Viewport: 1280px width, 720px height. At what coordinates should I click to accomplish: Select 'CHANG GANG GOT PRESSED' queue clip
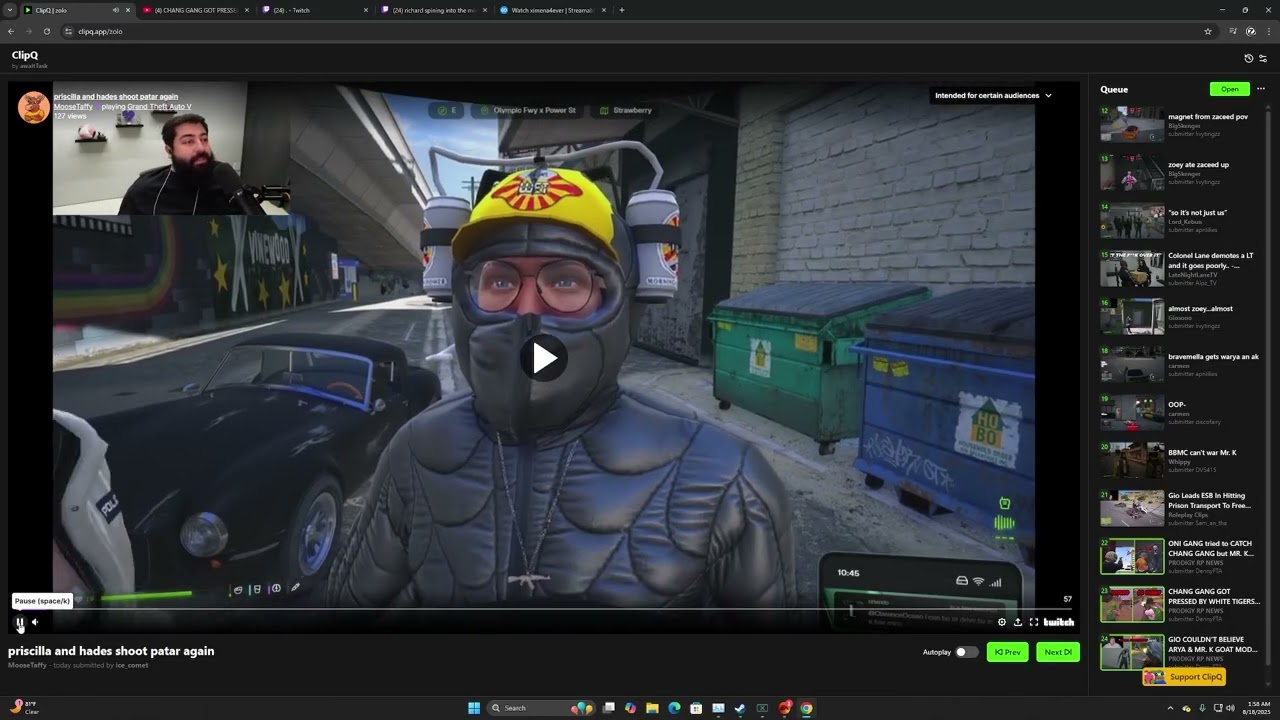tap(1180, 604)
